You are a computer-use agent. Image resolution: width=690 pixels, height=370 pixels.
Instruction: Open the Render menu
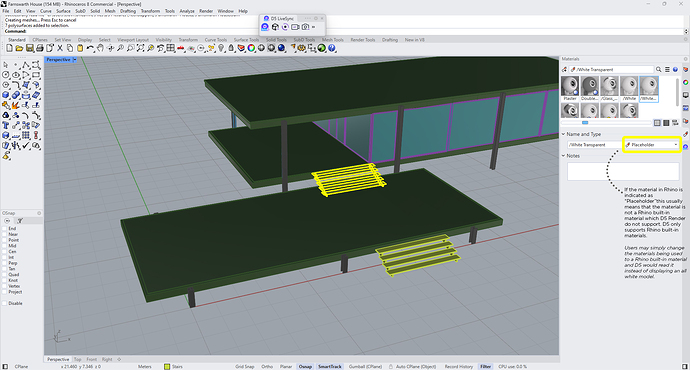[x=206, y=11]
